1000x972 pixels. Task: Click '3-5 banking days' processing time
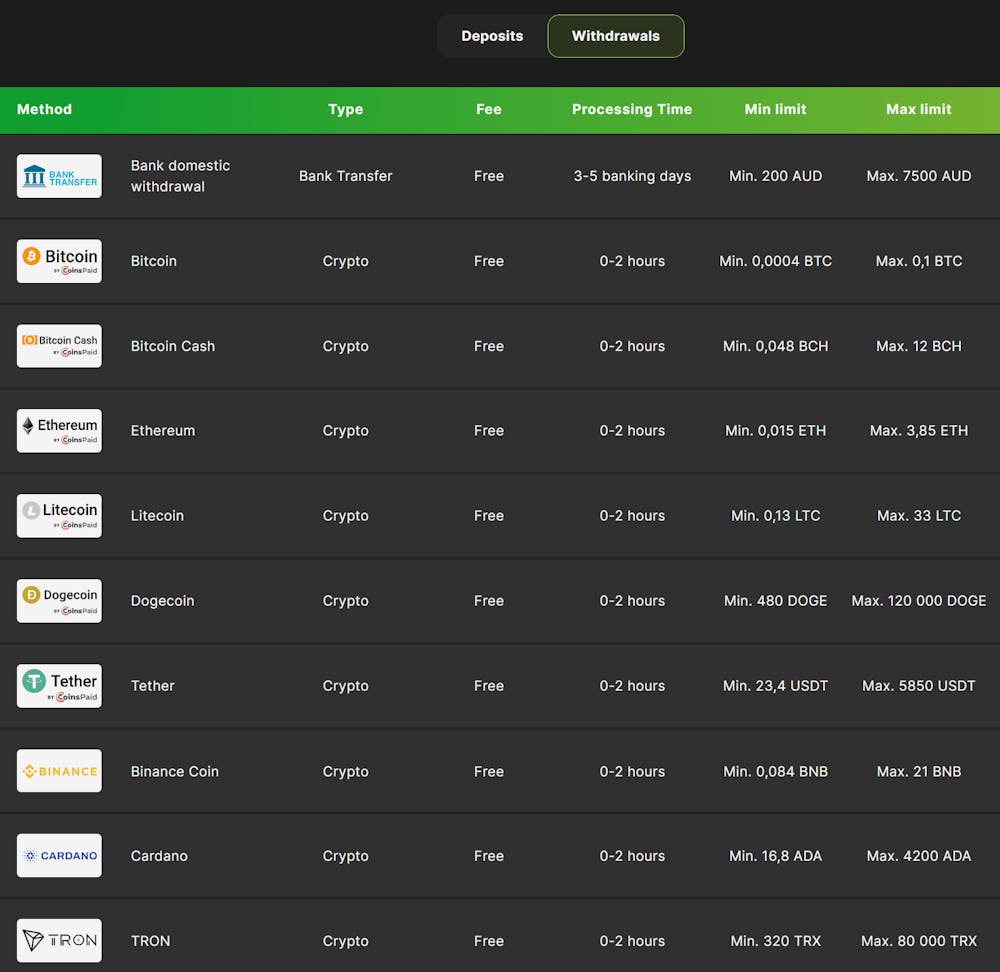pos(632,176)
